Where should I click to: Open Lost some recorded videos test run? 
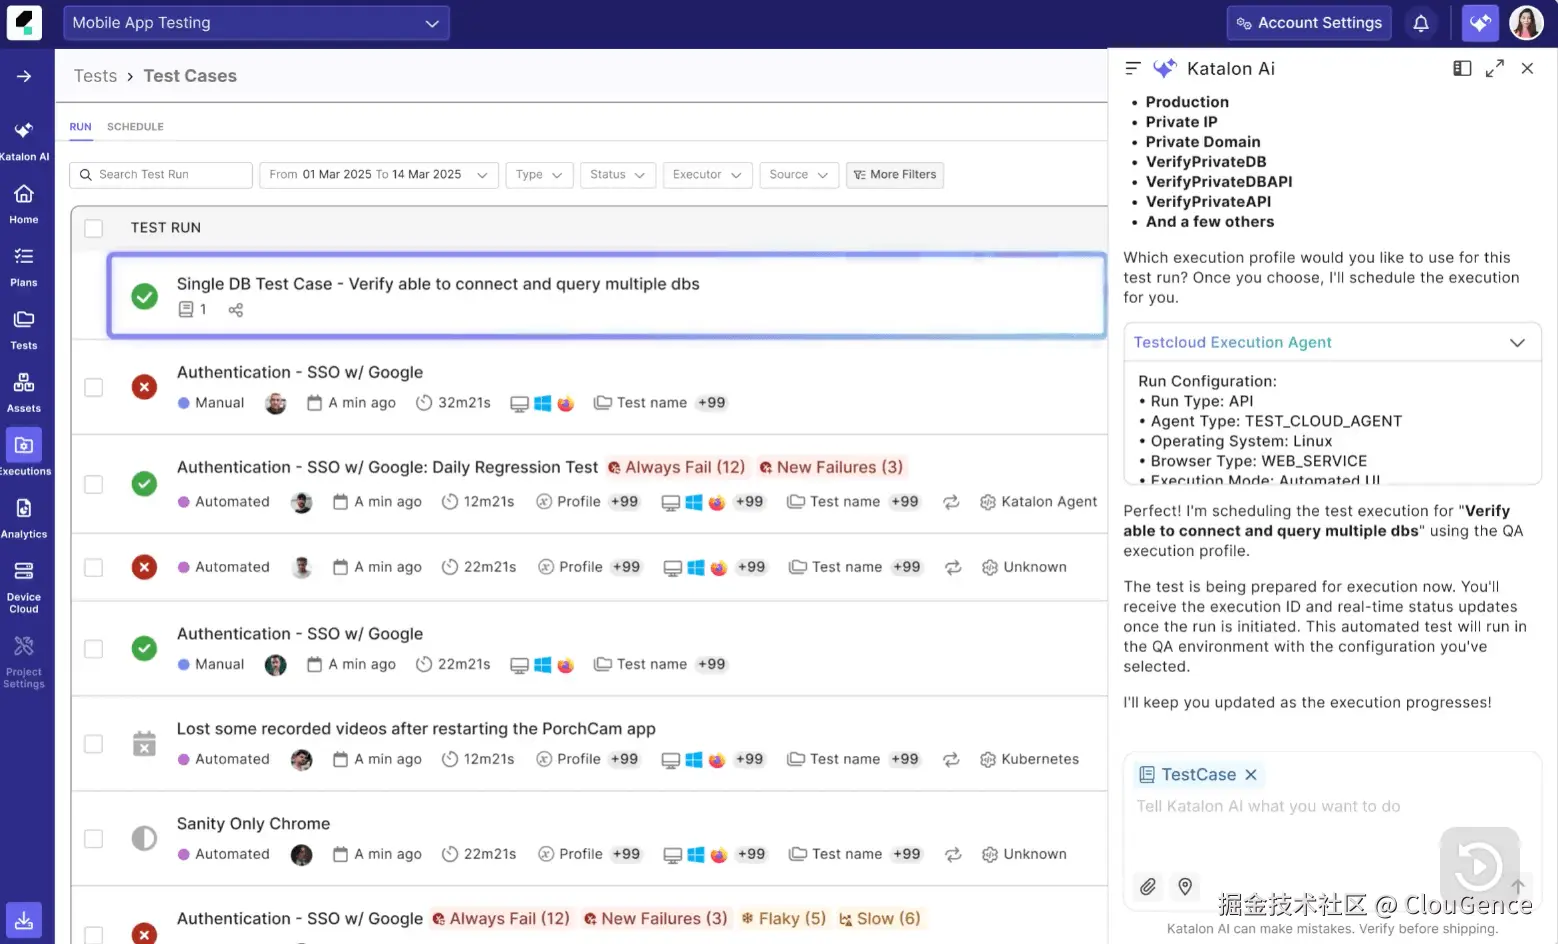pyautogui.click(x=416, y=729)
